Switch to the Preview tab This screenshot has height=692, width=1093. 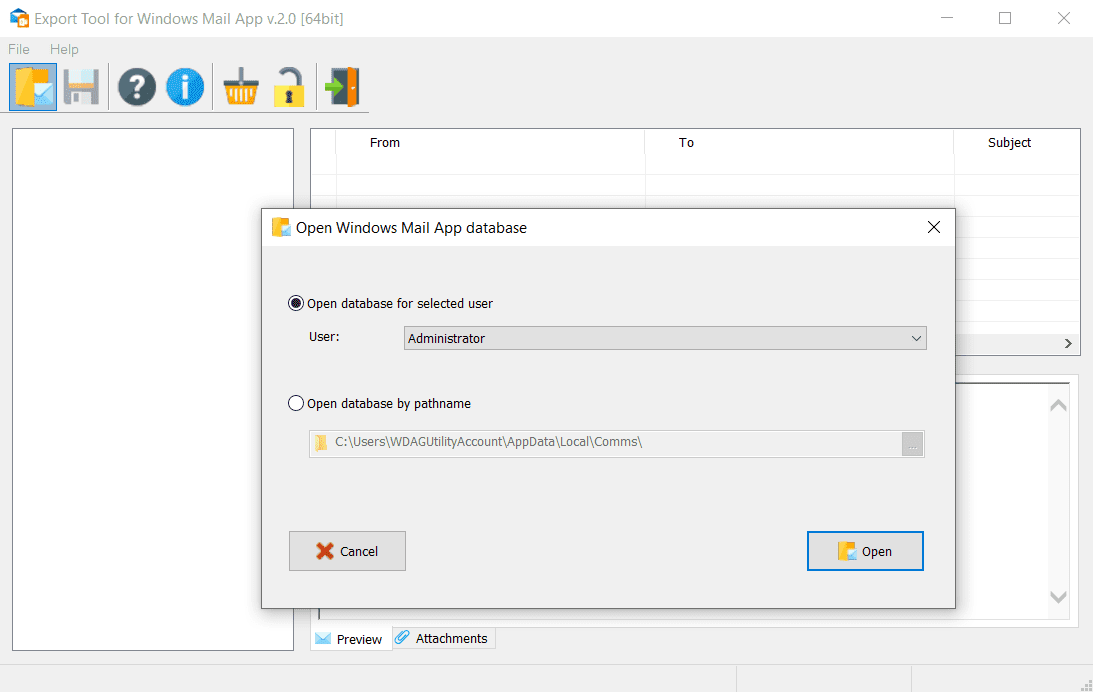pyautogui.click(x=350, y=639)
